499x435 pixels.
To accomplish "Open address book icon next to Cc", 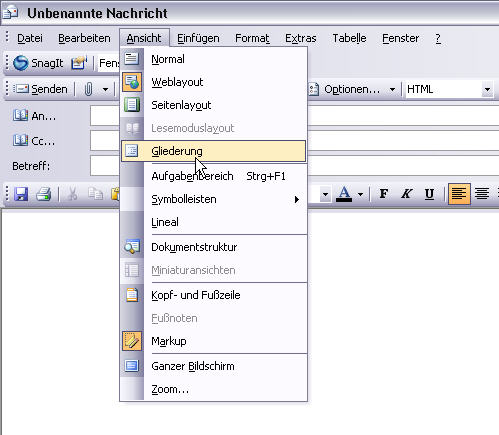I will [x=20, y=140].
